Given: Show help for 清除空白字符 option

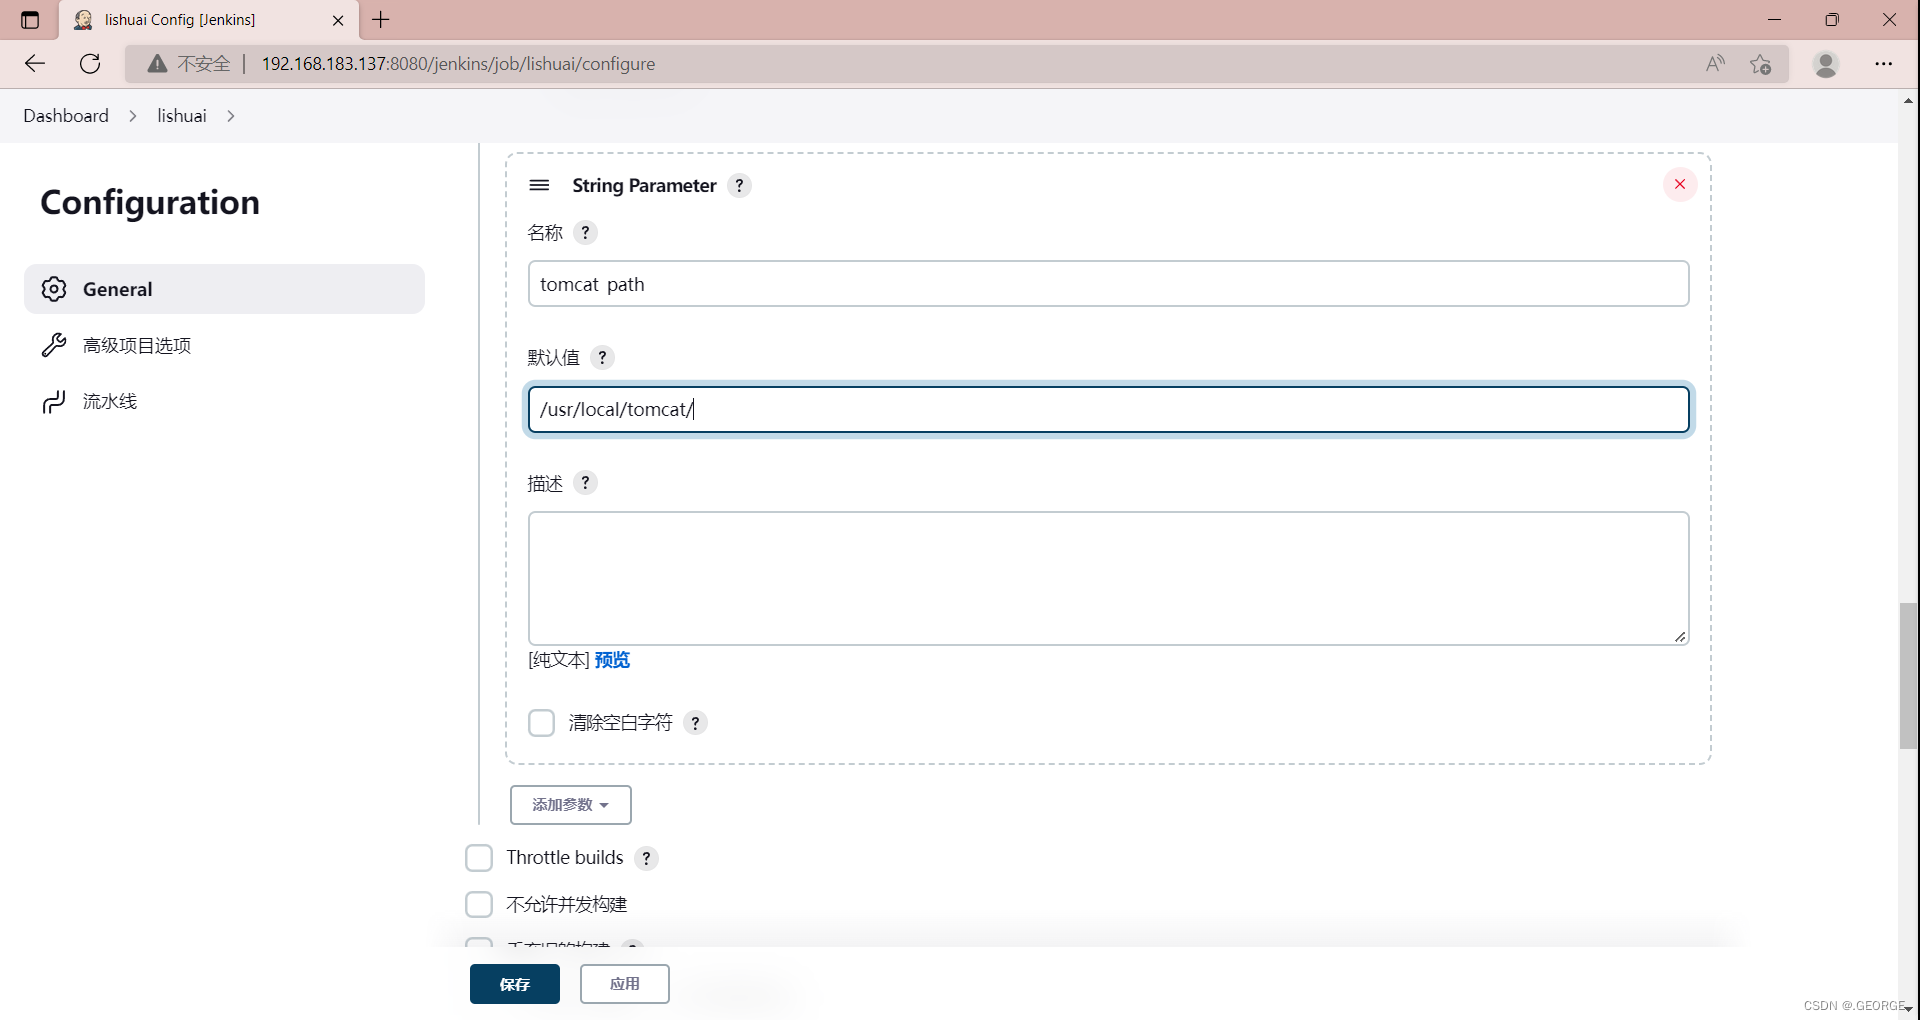Looking at the screenshot, I should point(695,723).
